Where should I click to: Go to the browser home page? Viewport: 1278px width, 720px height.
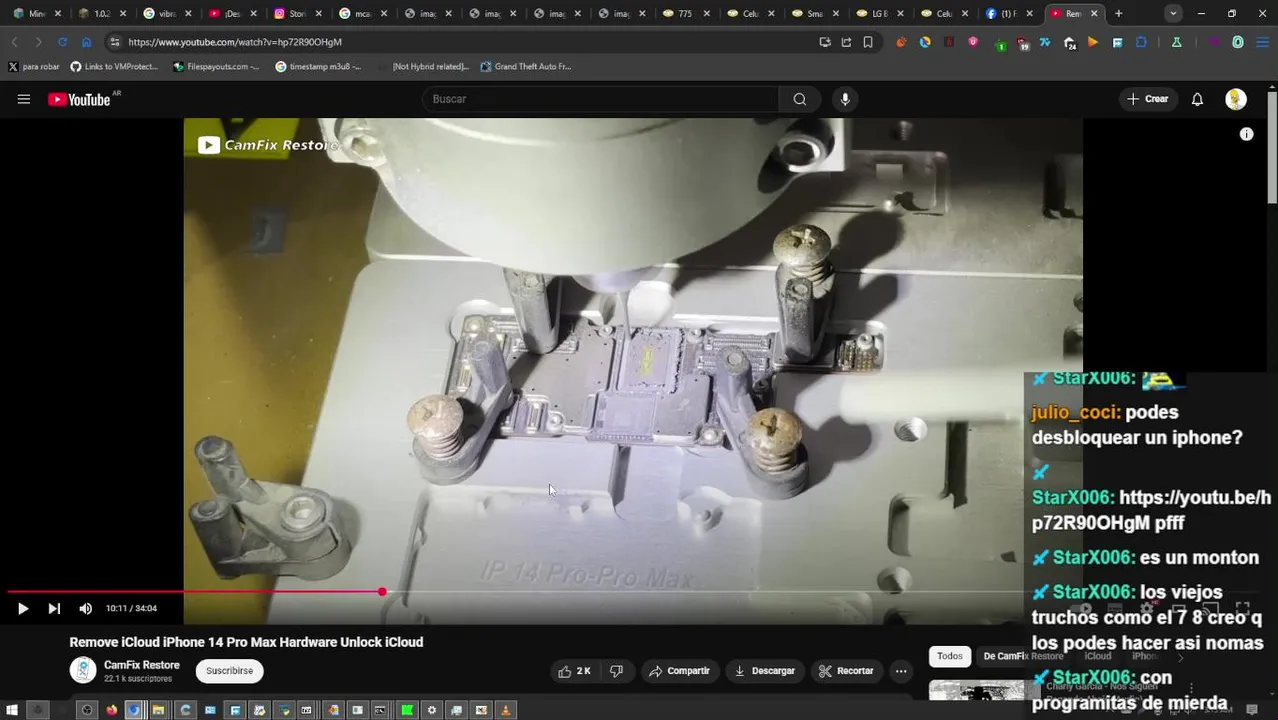(86, 42)
